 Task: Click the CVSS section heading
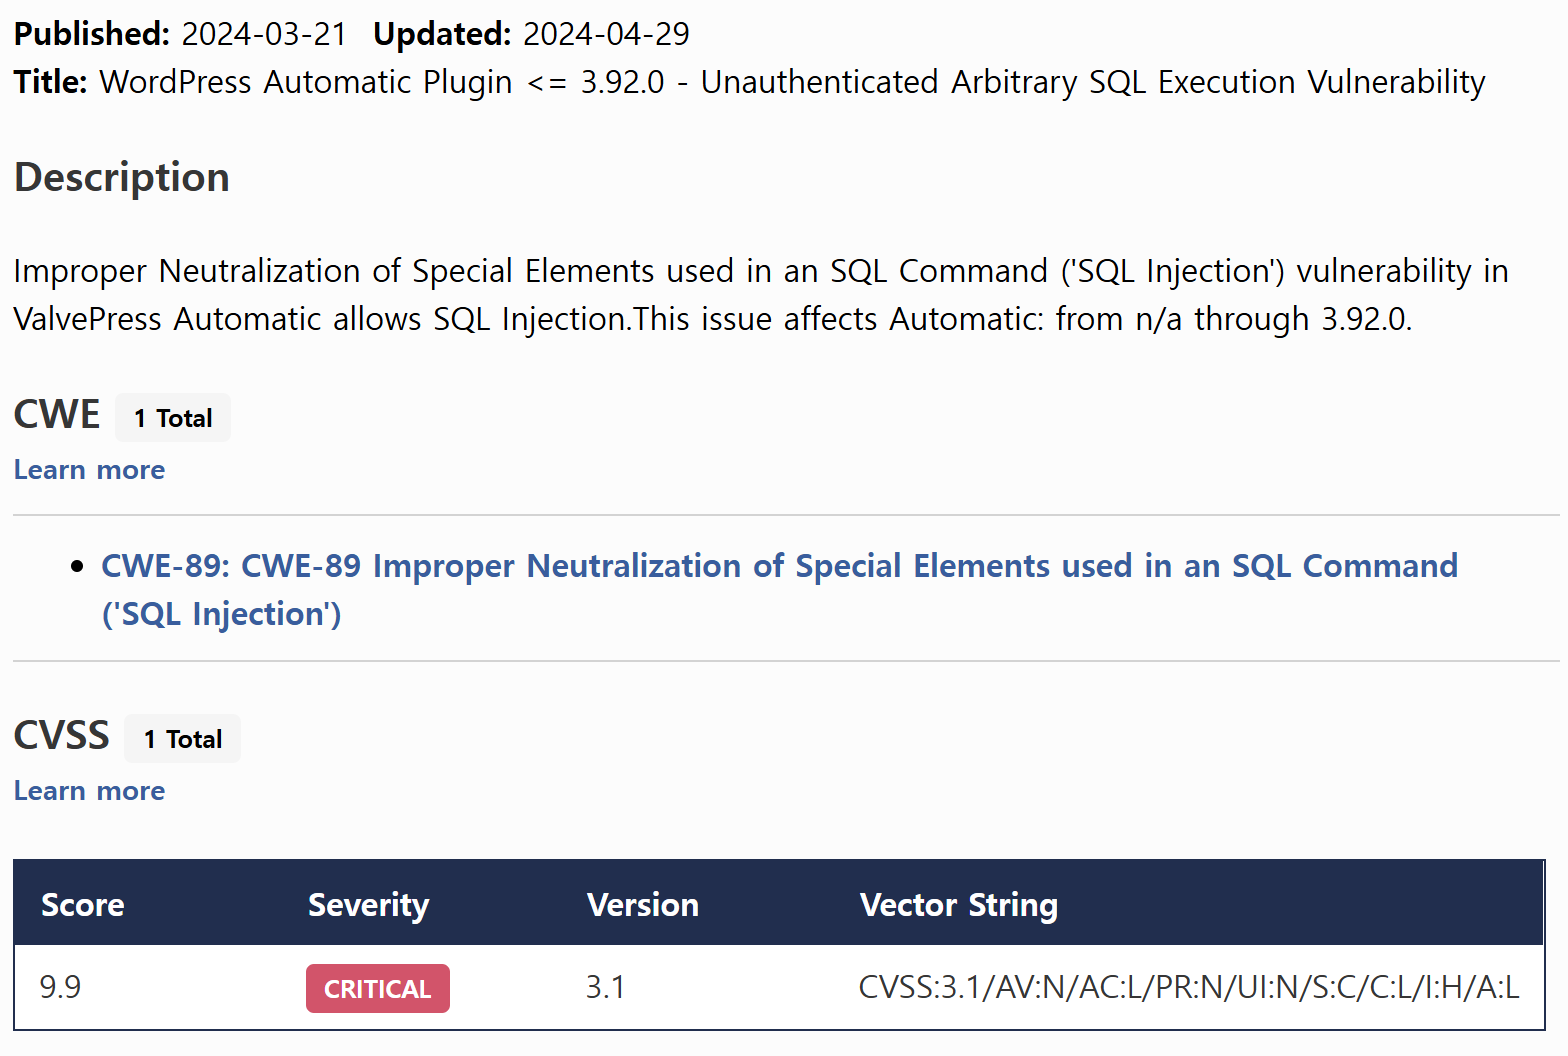click(x=62, y=735)
